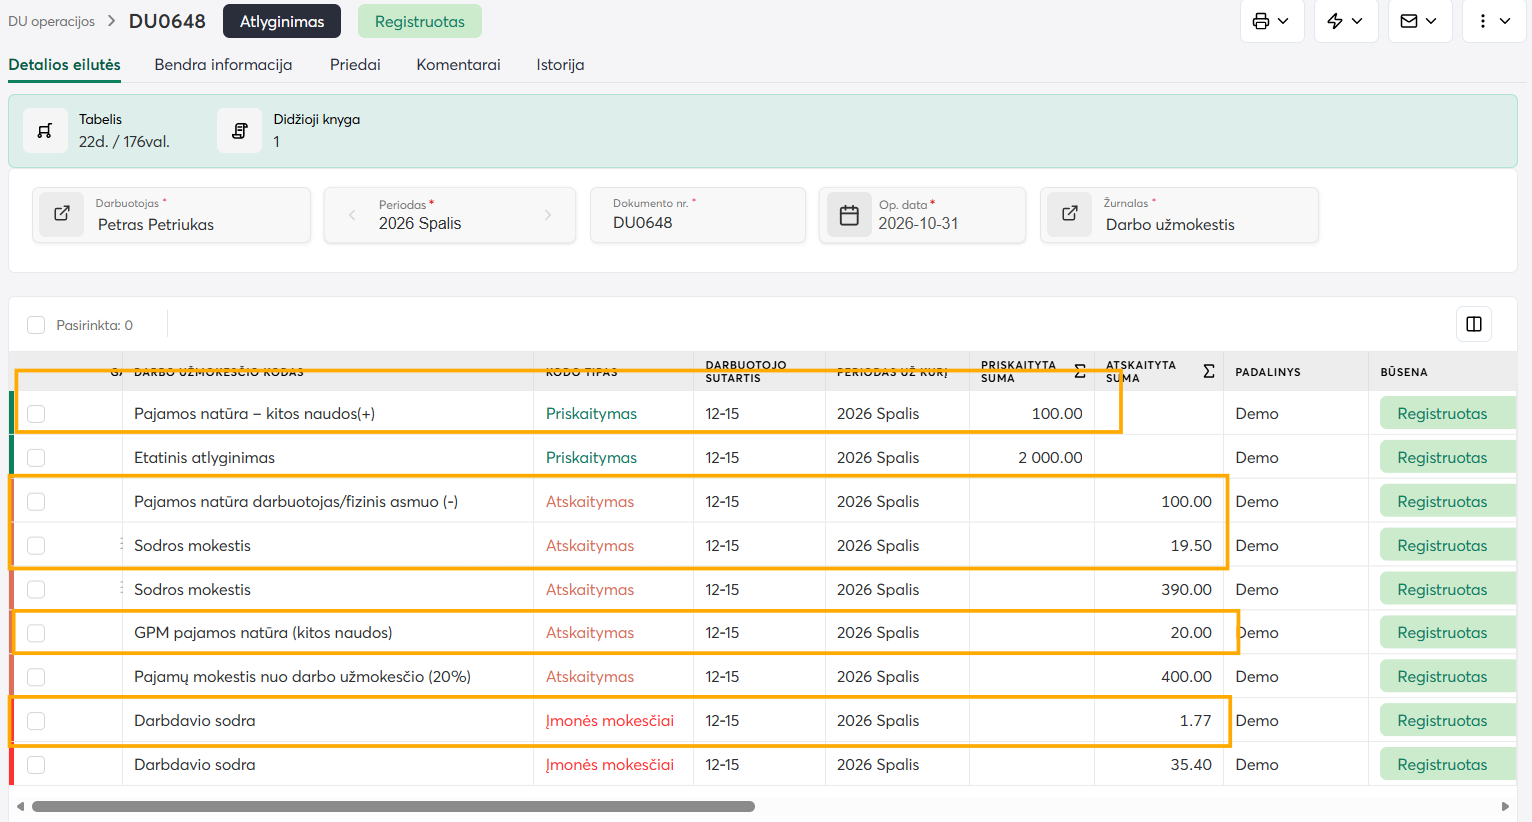This screenshot has height=822, width=1532.
Task: Toggle the Pasirinkta select-all checkbox
Action: pyautogui.click(x=36, y=325)
